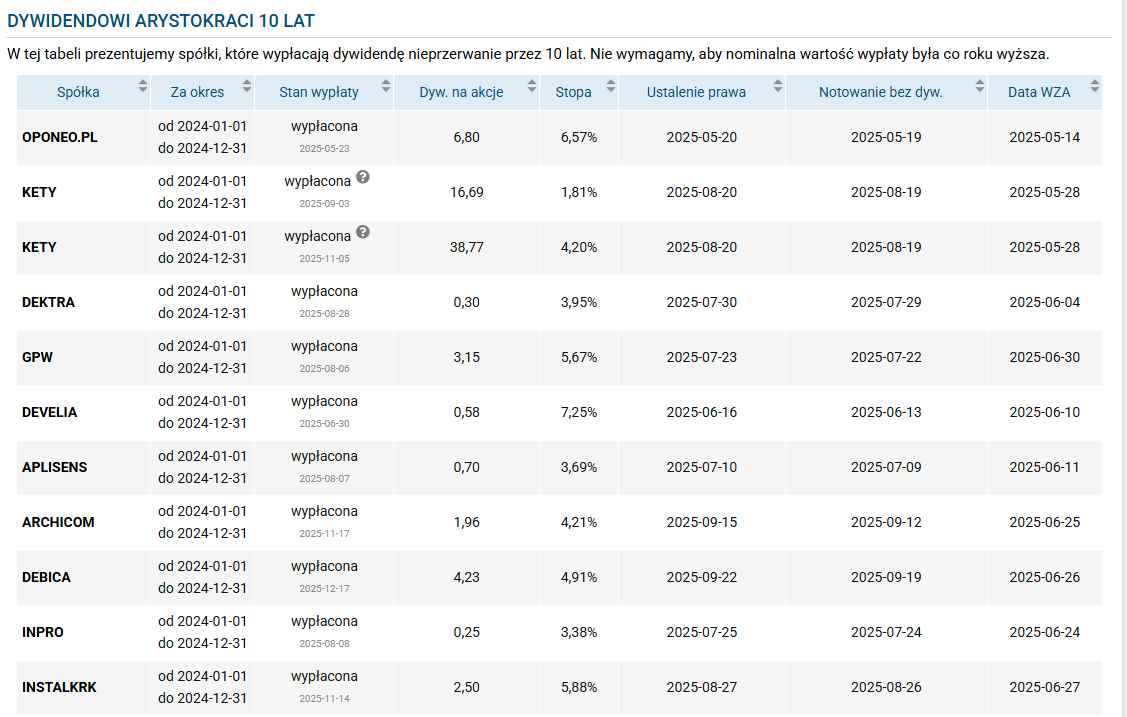Click INSTALKRK dividend value 2,50
Screen dimensions: 1127x717
click(x=466, y=688)
